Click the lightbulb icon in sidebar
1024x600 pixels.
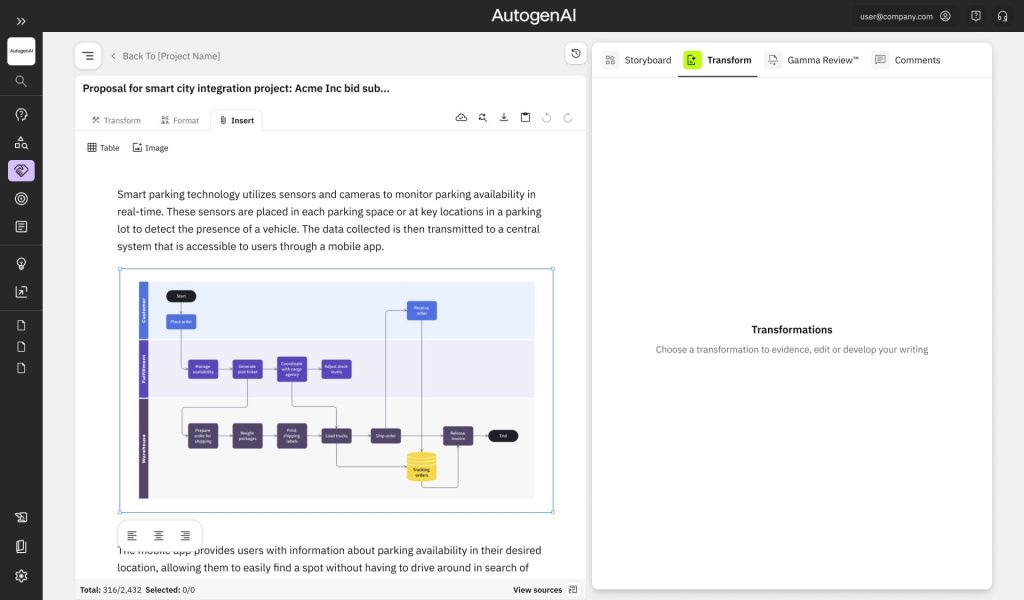point(21,264)
